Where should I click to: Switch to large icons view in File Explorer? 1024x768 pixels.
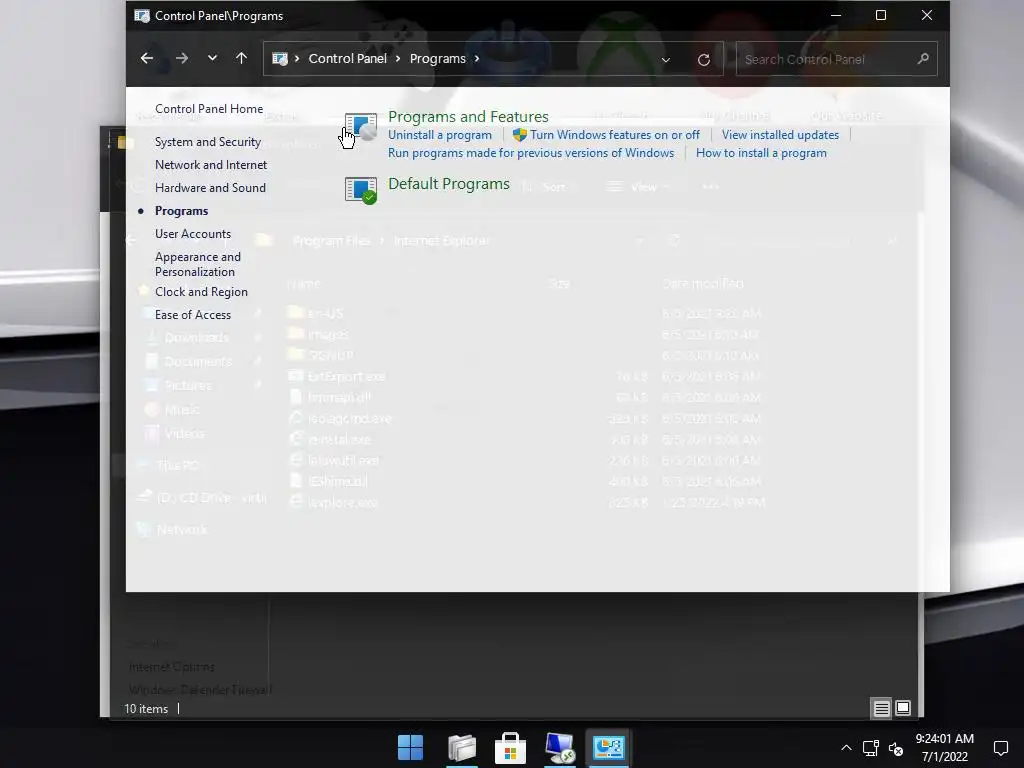903,708
